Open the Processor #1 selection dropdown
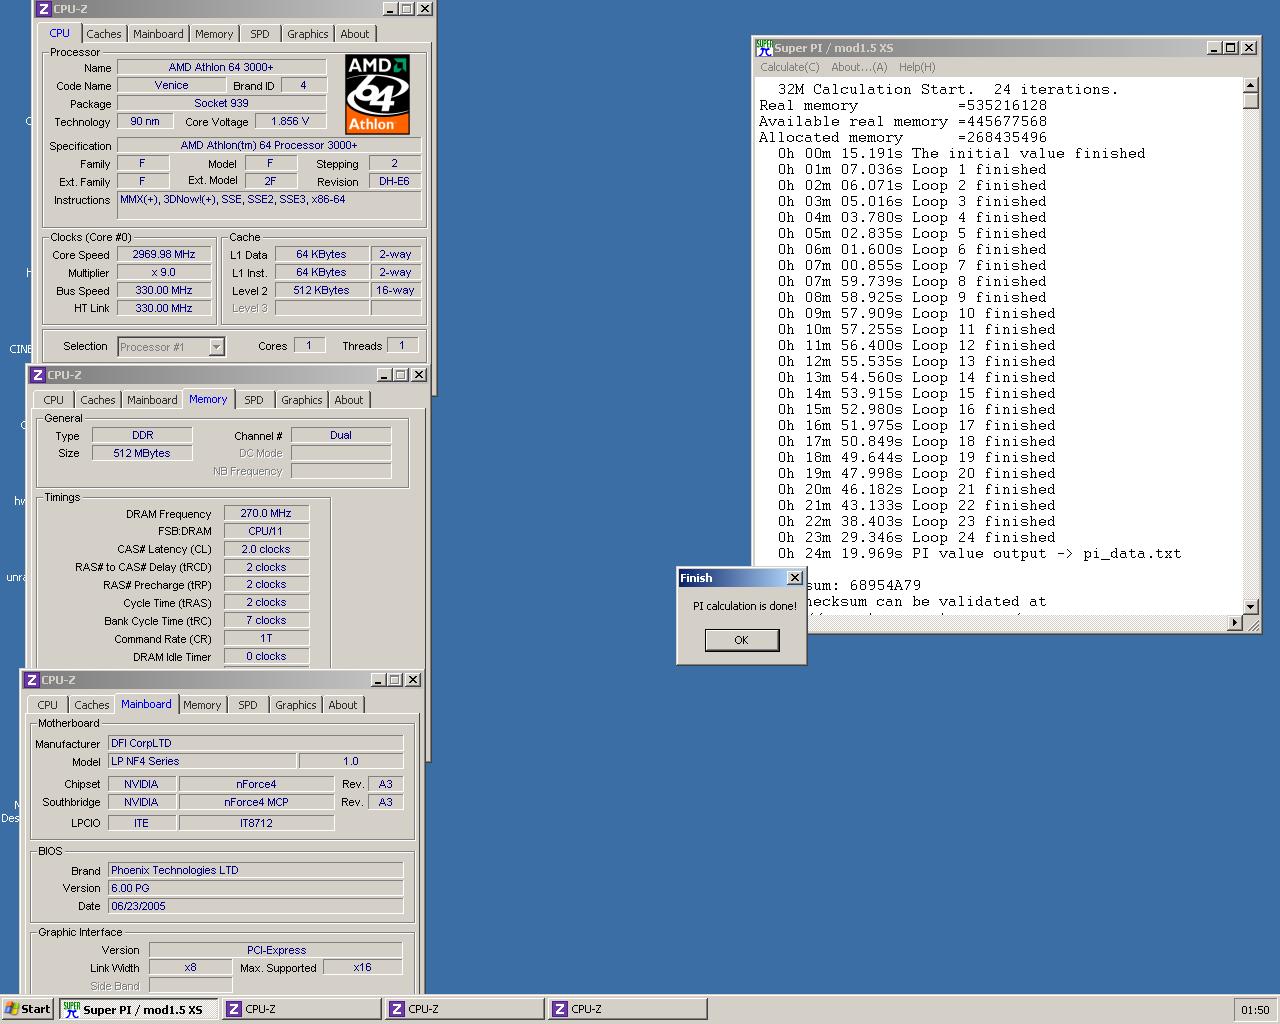The image size is (1280, 1024). click(x=216, y=347)
